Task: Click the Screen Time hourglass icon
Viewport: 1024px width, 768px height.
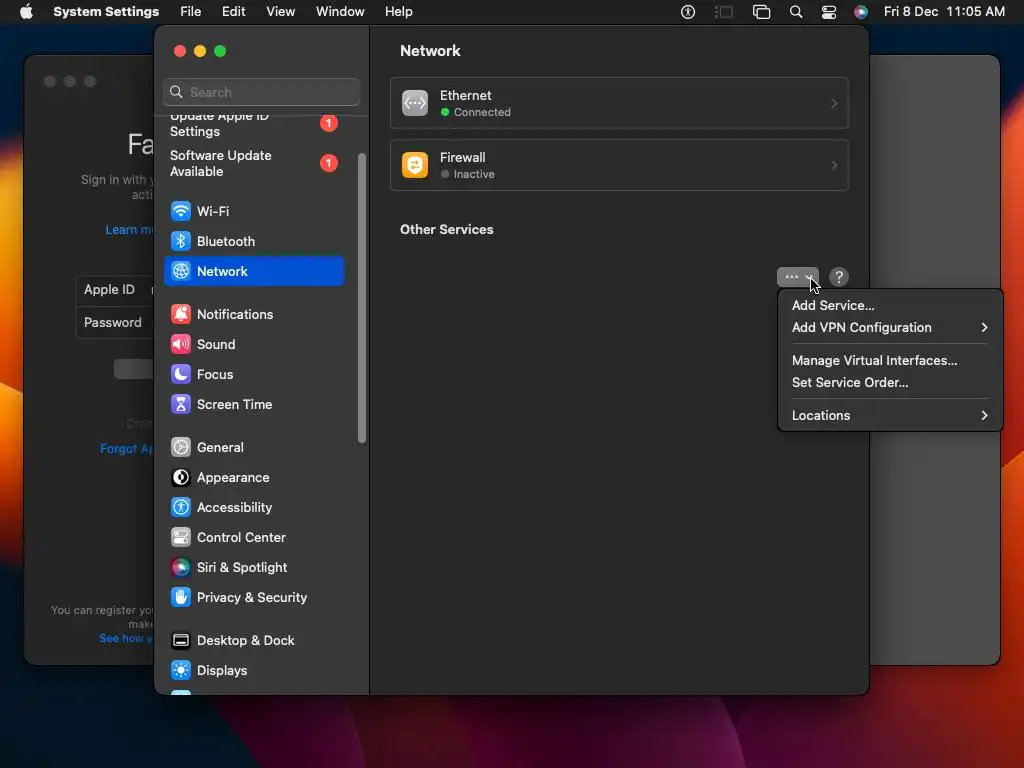Action: coord(181,404)
